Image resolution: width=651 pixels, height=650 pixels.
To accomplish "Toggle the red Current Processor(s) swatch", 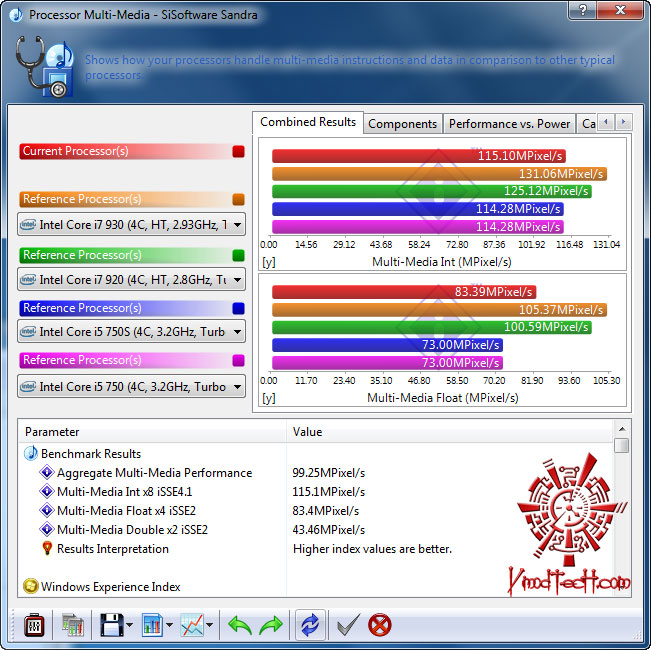I will click(x=238, y=152).
